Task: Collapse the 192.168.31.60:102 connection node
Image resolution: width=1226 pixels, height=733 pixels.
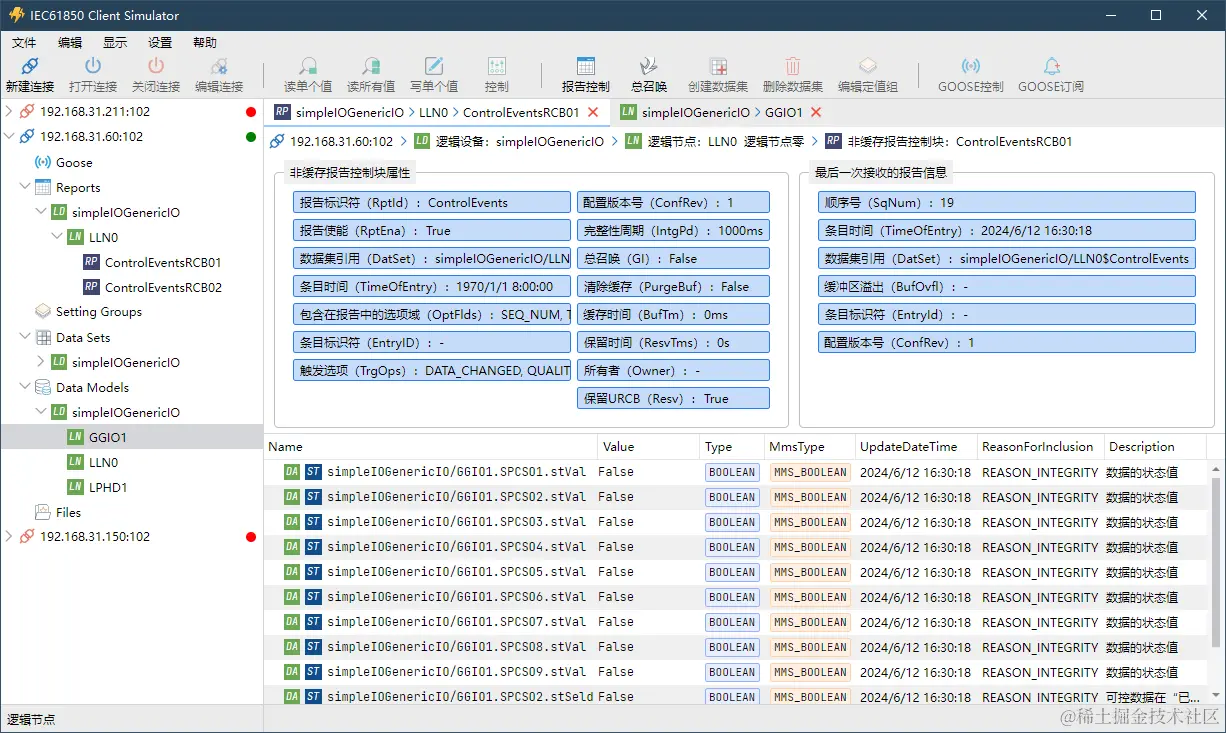Action: click(9, 137)
